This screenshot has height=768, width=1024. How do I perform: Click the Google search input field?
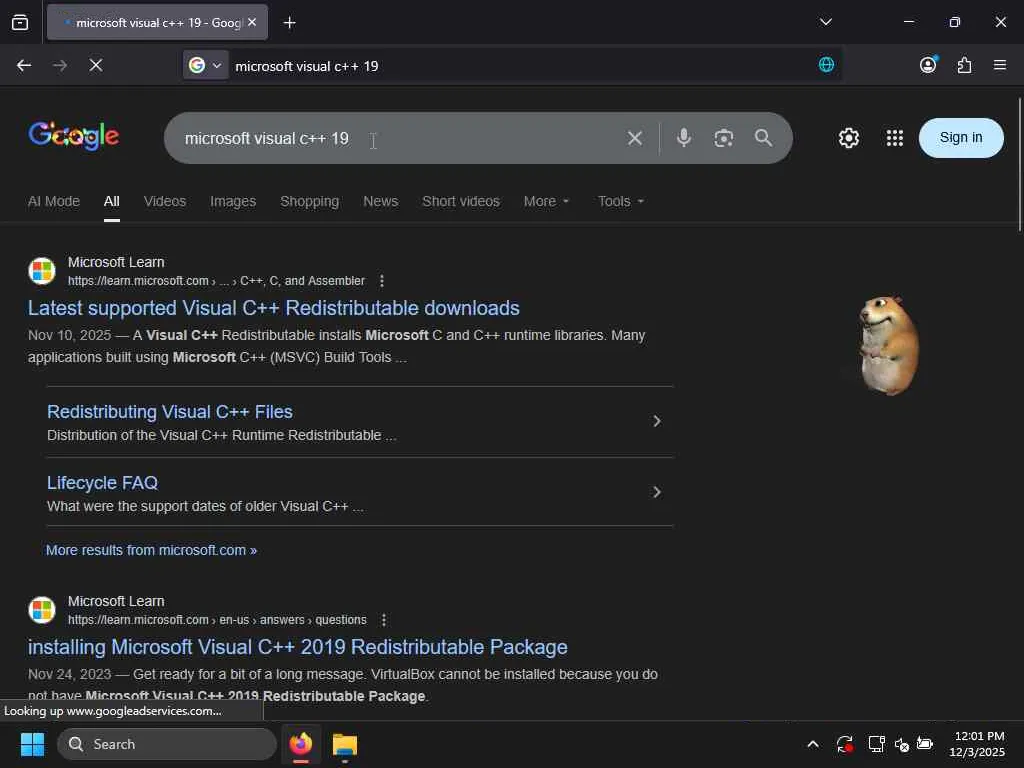pyautogui.click(x=400, y=138)
